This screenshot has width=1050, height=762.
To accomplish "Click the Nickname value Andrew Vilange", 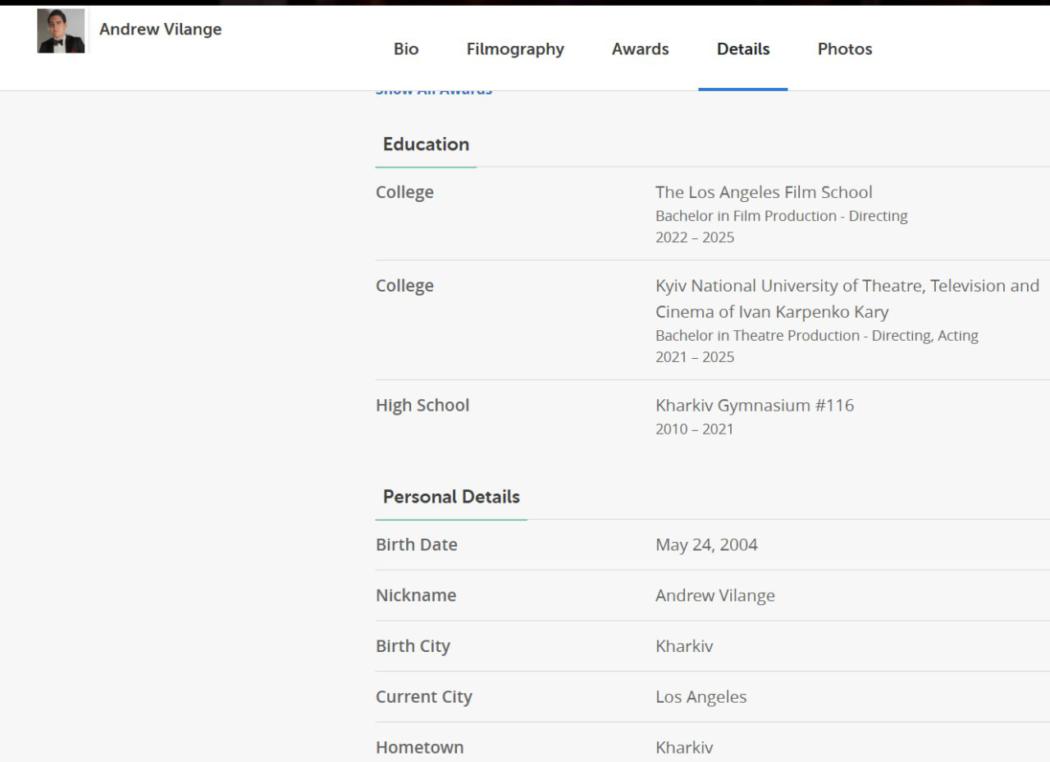I will [715, 596].
